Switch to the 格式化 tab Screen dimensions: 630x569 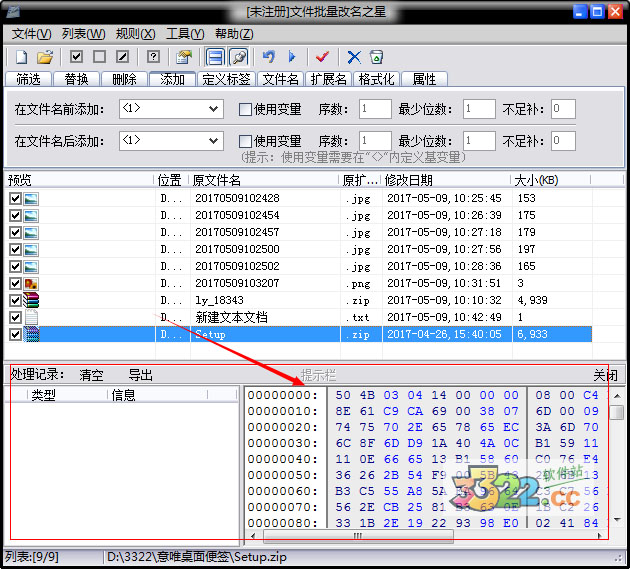click(376, 79)
